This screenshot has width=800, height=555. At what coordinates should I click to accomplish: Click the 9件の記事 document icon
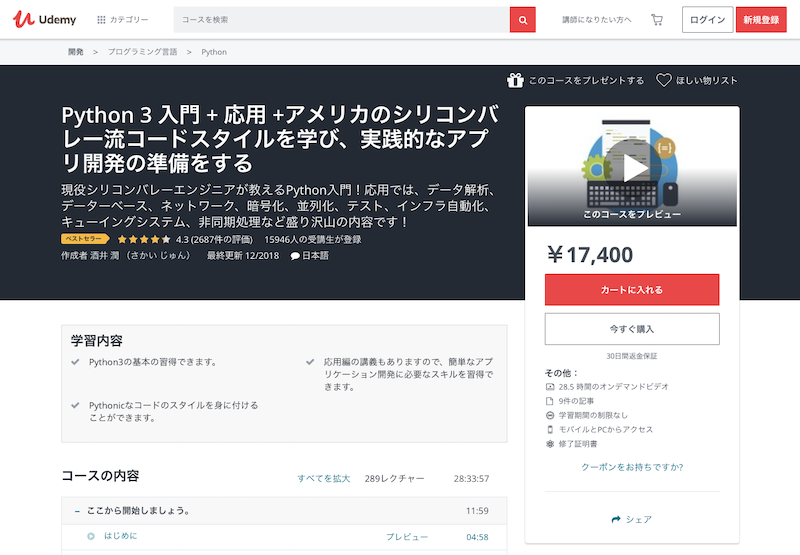pos(550,401)
